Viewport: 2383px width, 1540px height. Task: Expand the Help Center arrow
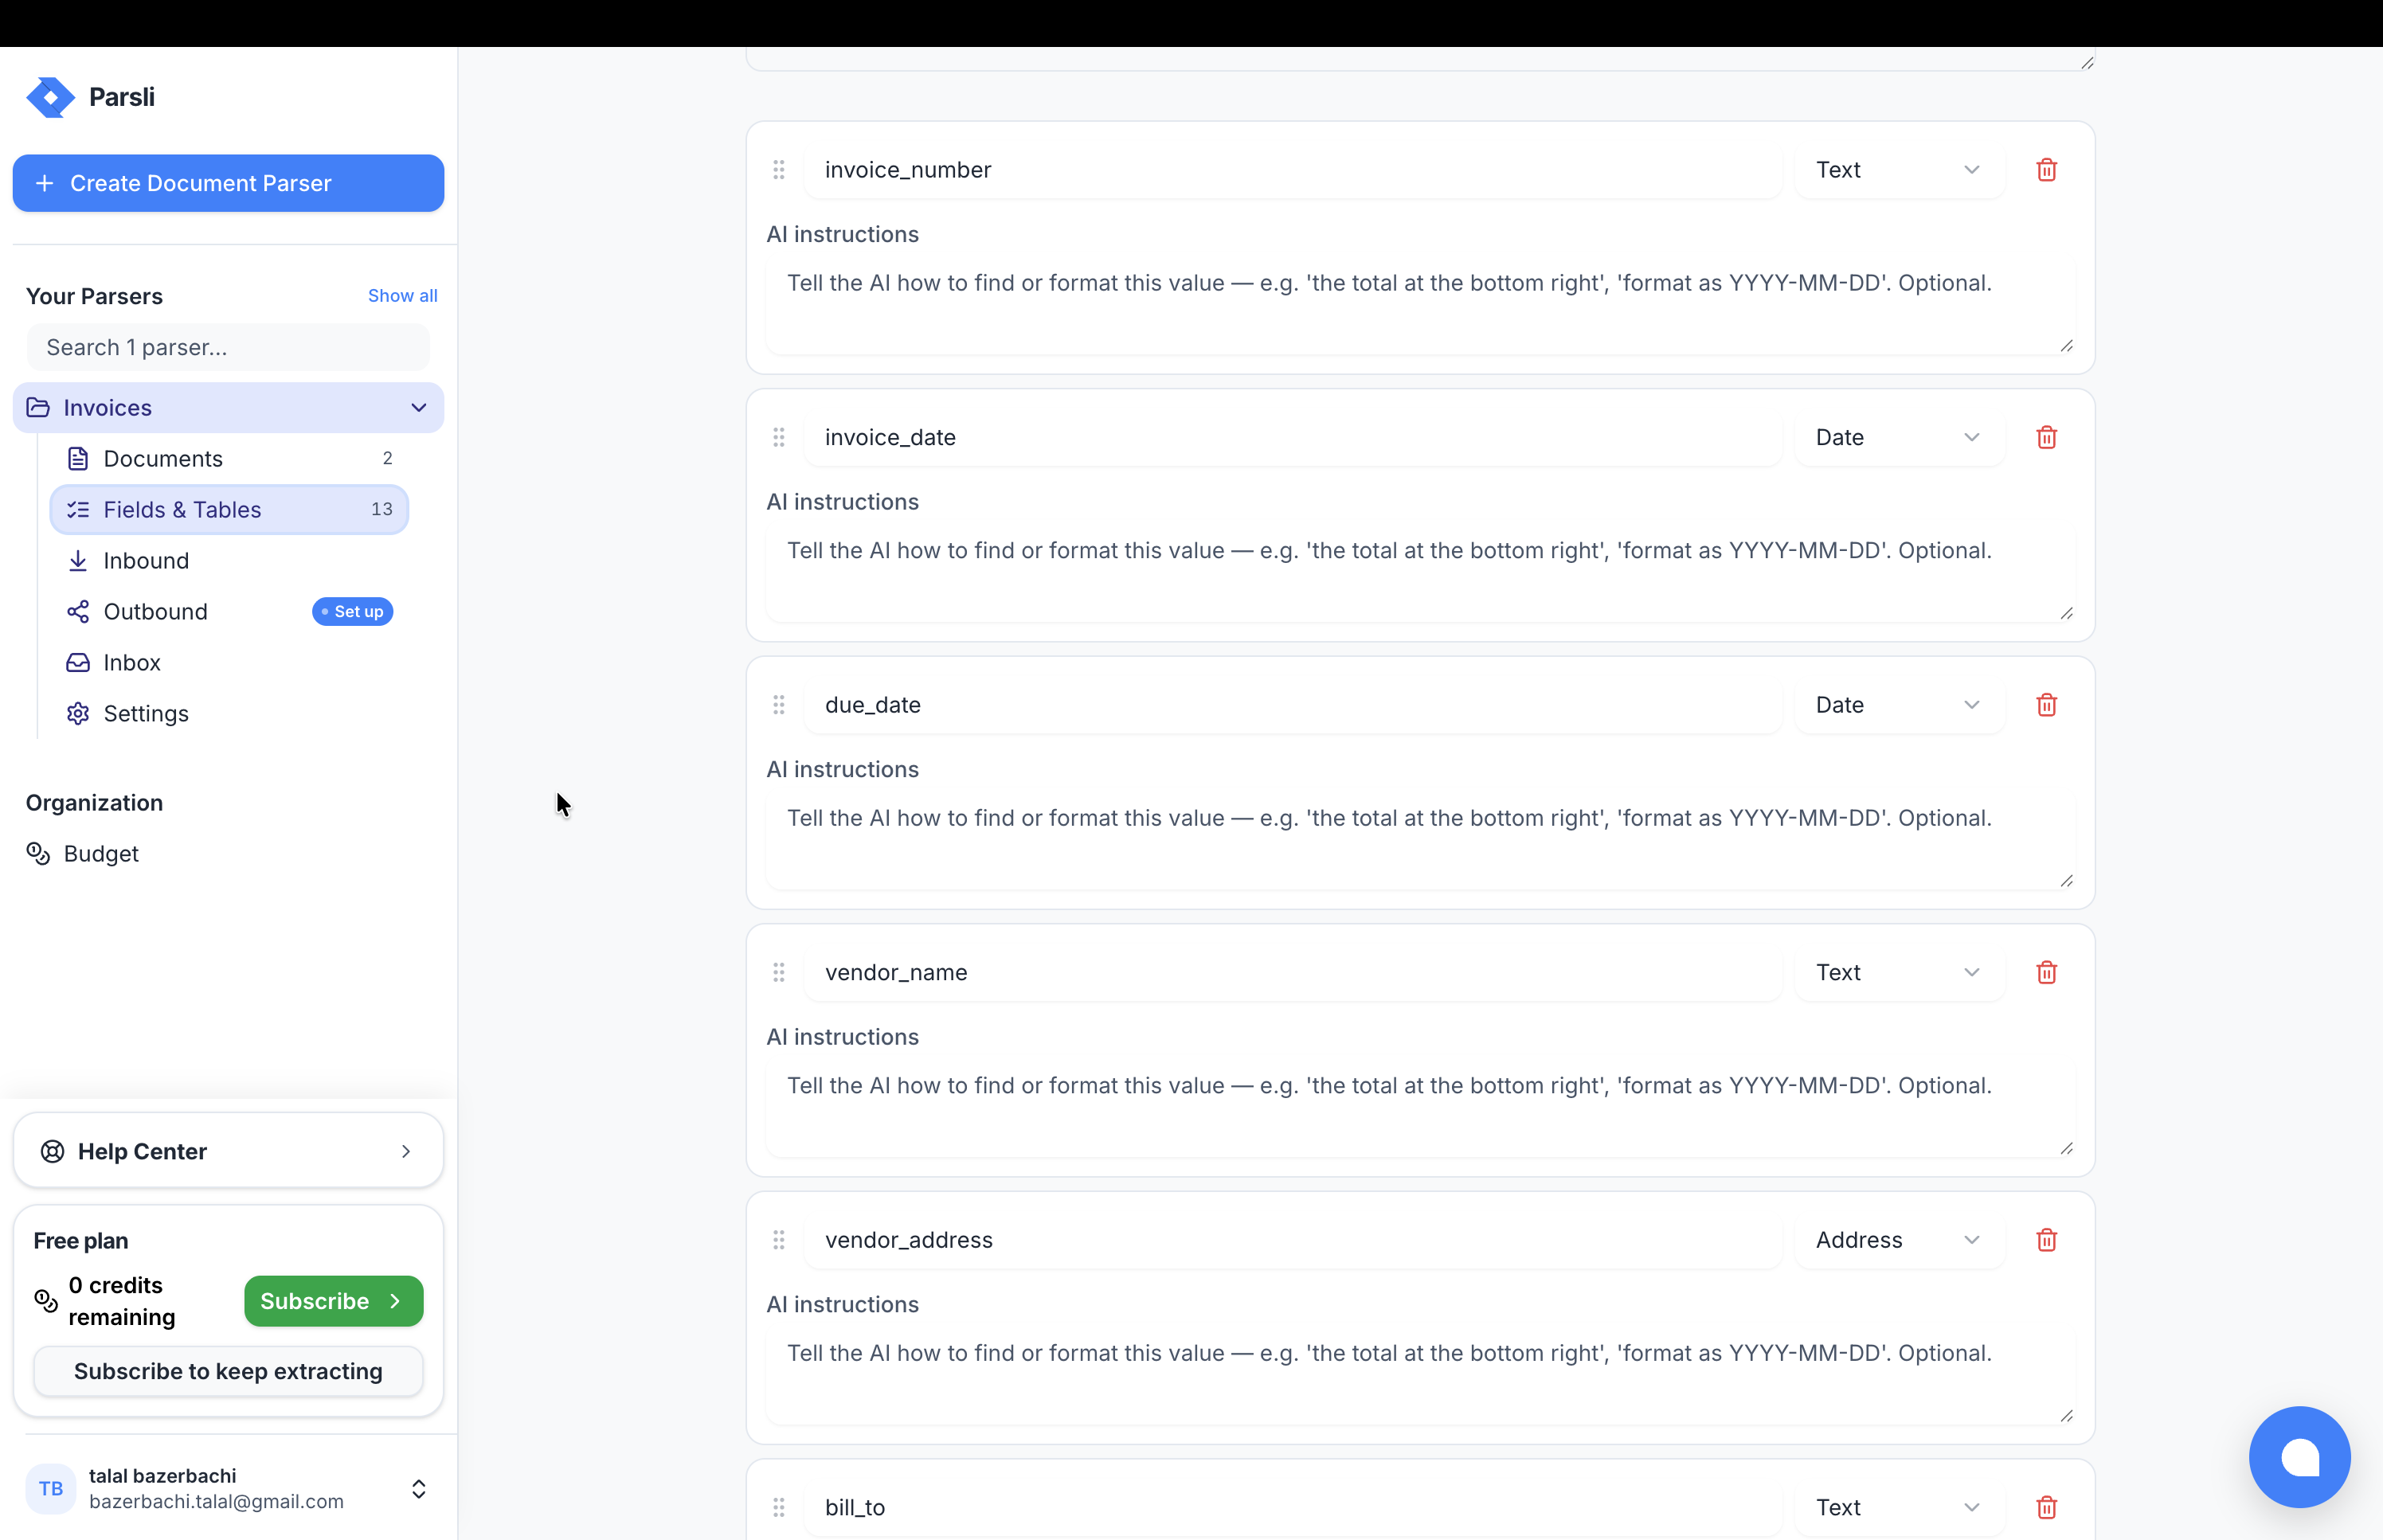click(x=406, y=1152)
